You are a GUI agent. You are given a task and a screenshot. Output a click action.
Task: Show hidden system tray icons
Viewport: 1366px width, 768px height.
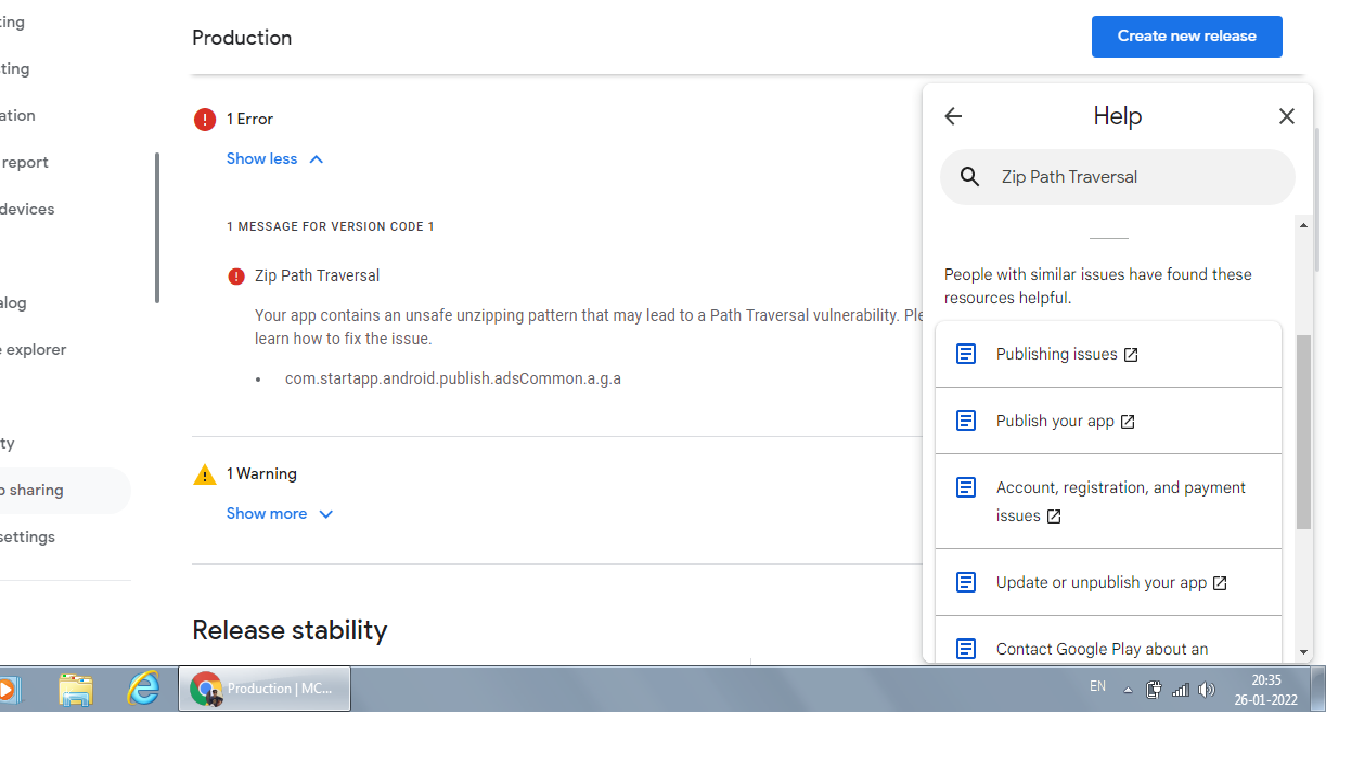1128,690
